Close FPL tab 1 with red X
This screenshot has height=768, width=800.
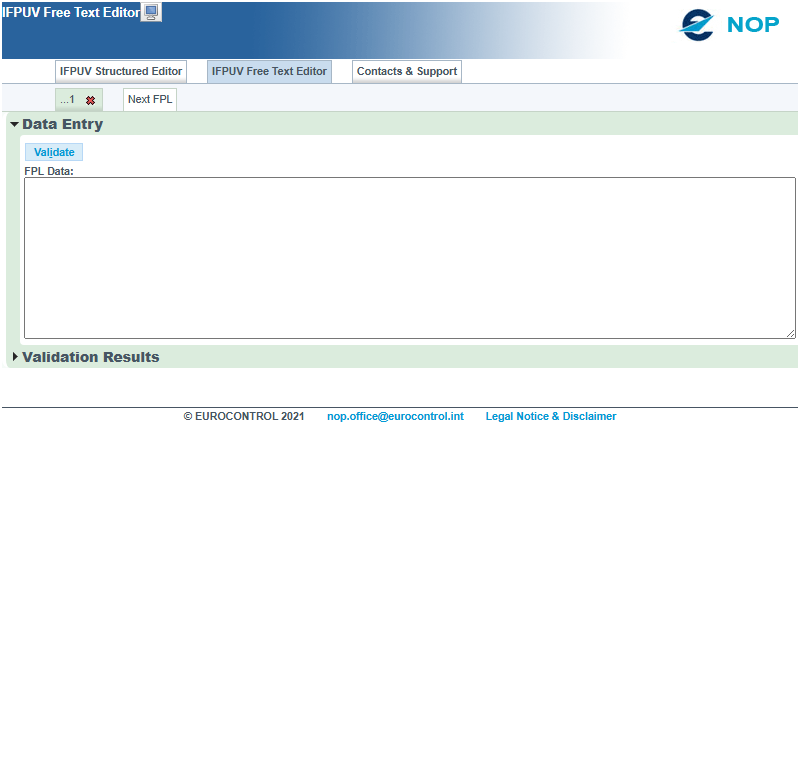90,101
